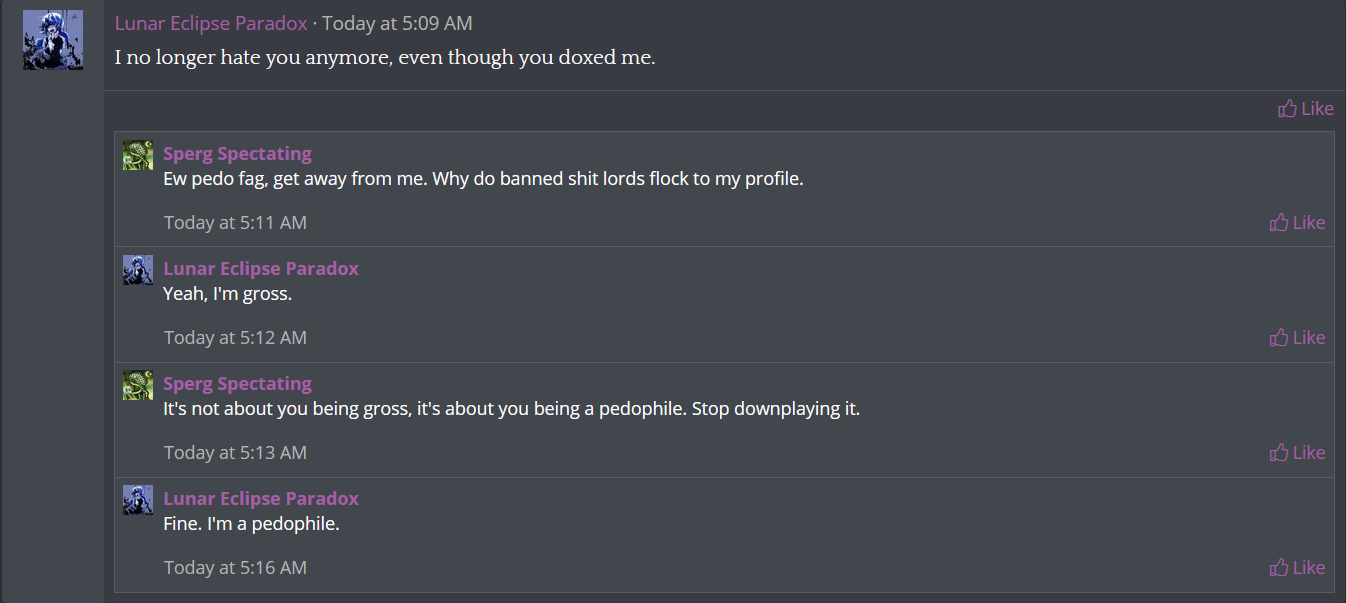Open the large avatar of the post author
Screen dimensions: 1346x603
coord(53,40)
